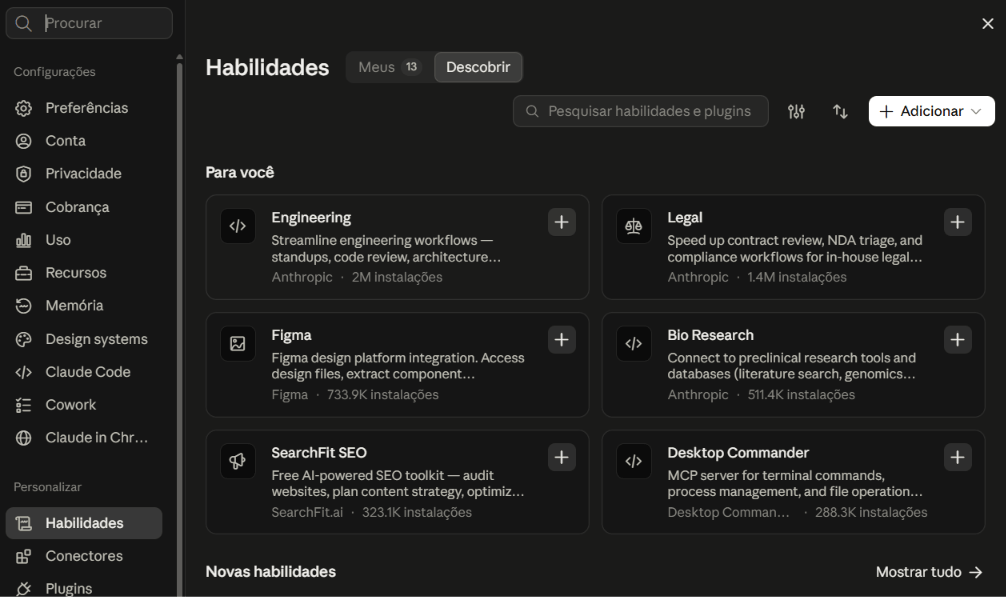1006x597 pixels.
Task: Open Design systems palette icon
Action: (24, 339)
